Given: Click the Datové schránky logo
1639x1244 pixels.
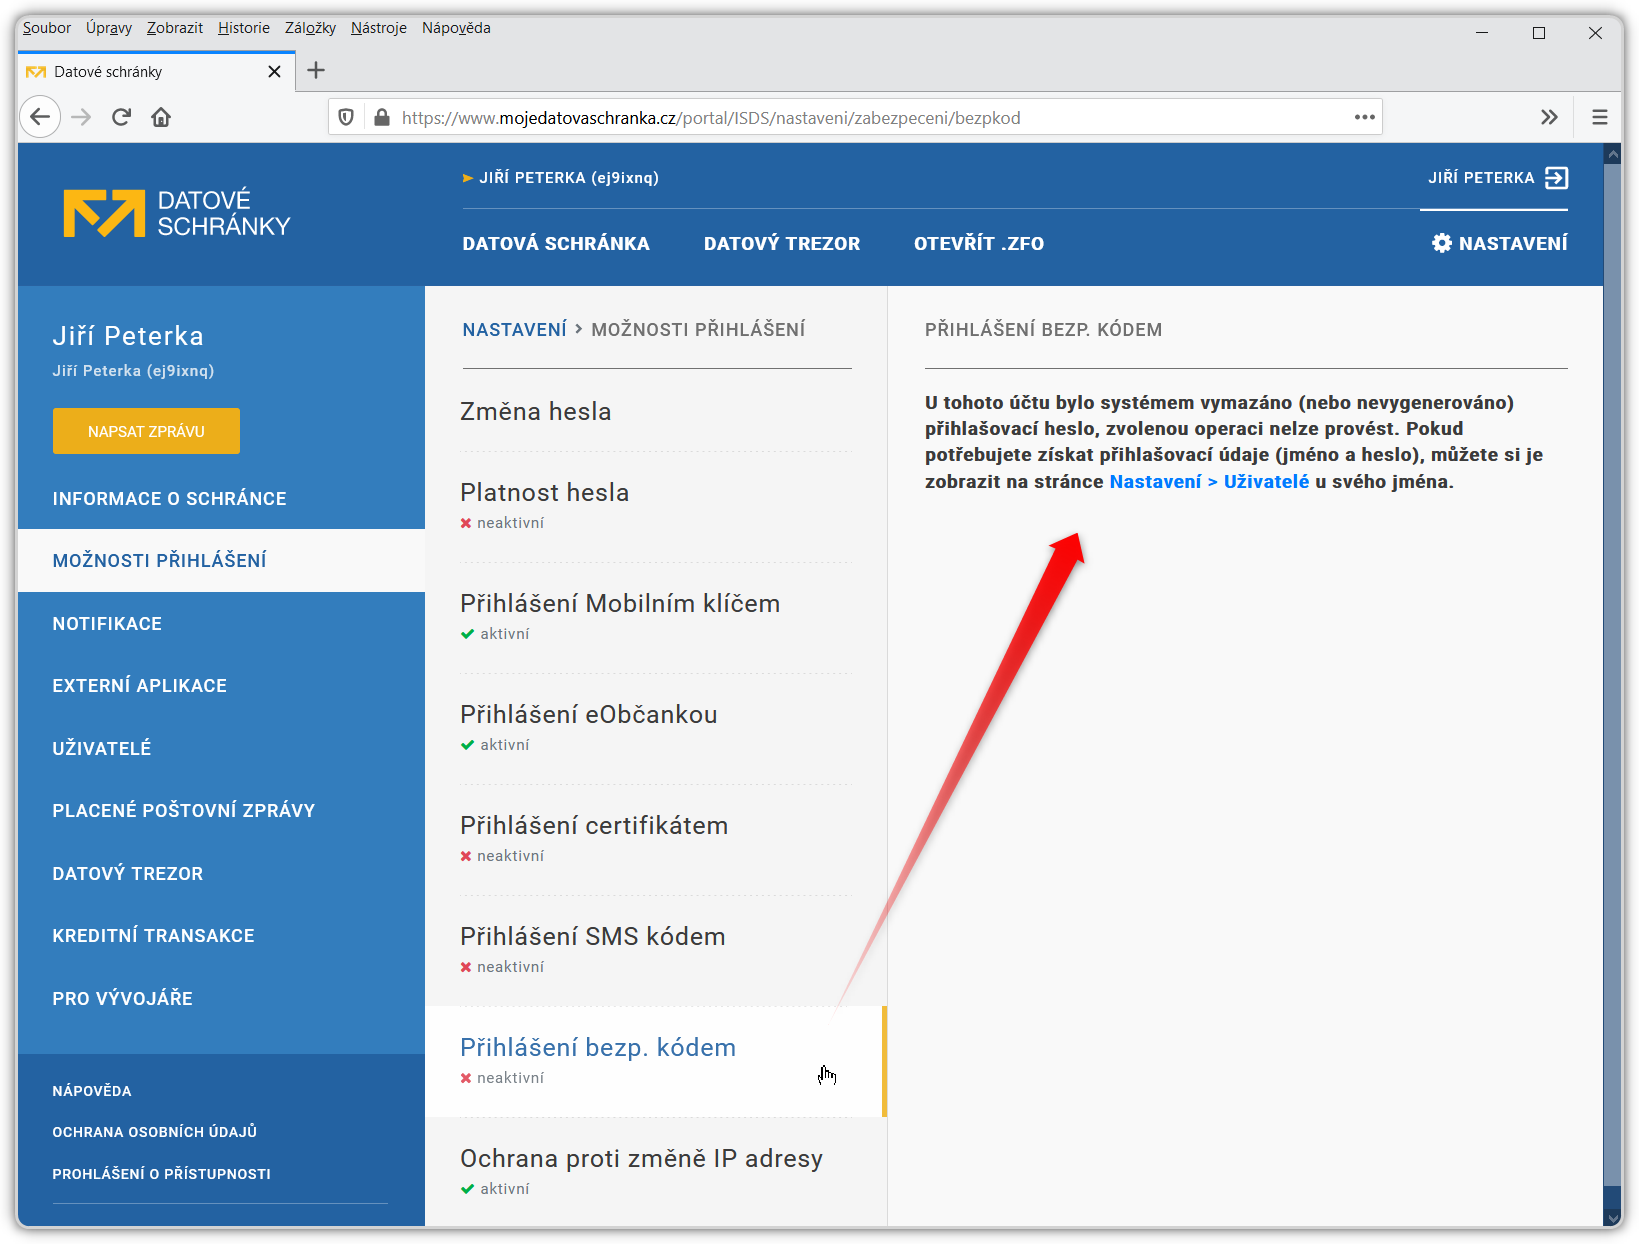Looking at the screenshot, I should (177, 213).
